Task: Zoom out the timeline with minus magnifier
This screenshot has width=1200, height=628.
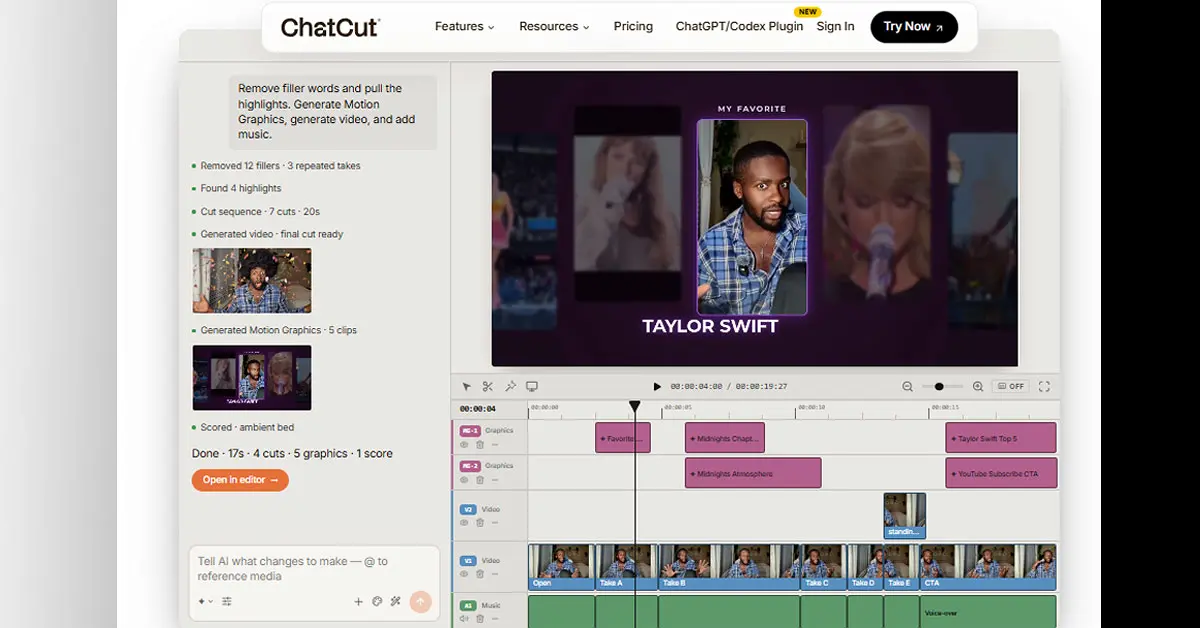Action: point(908,386)
